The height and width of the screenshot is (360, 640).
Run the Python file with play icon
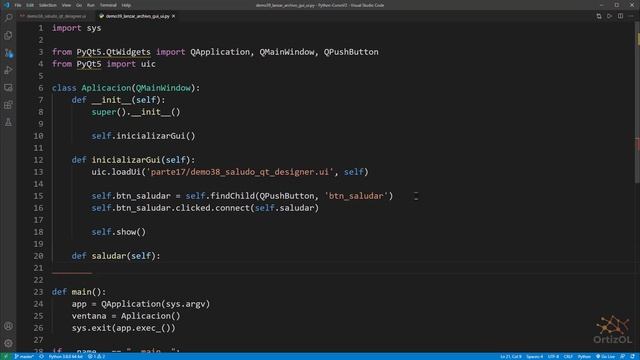tap(609, 16)
